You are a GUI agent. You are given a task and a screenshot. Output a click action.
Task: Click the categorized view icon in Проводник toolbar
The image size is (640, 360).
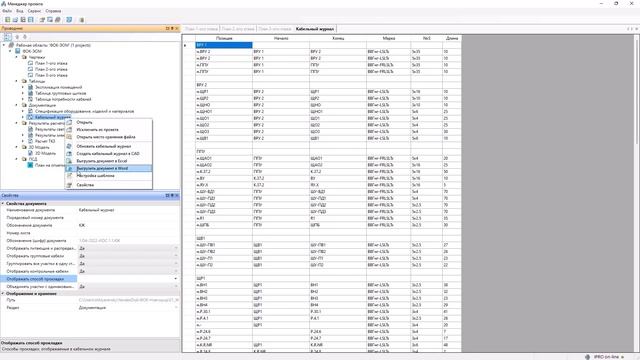point(7,37)
